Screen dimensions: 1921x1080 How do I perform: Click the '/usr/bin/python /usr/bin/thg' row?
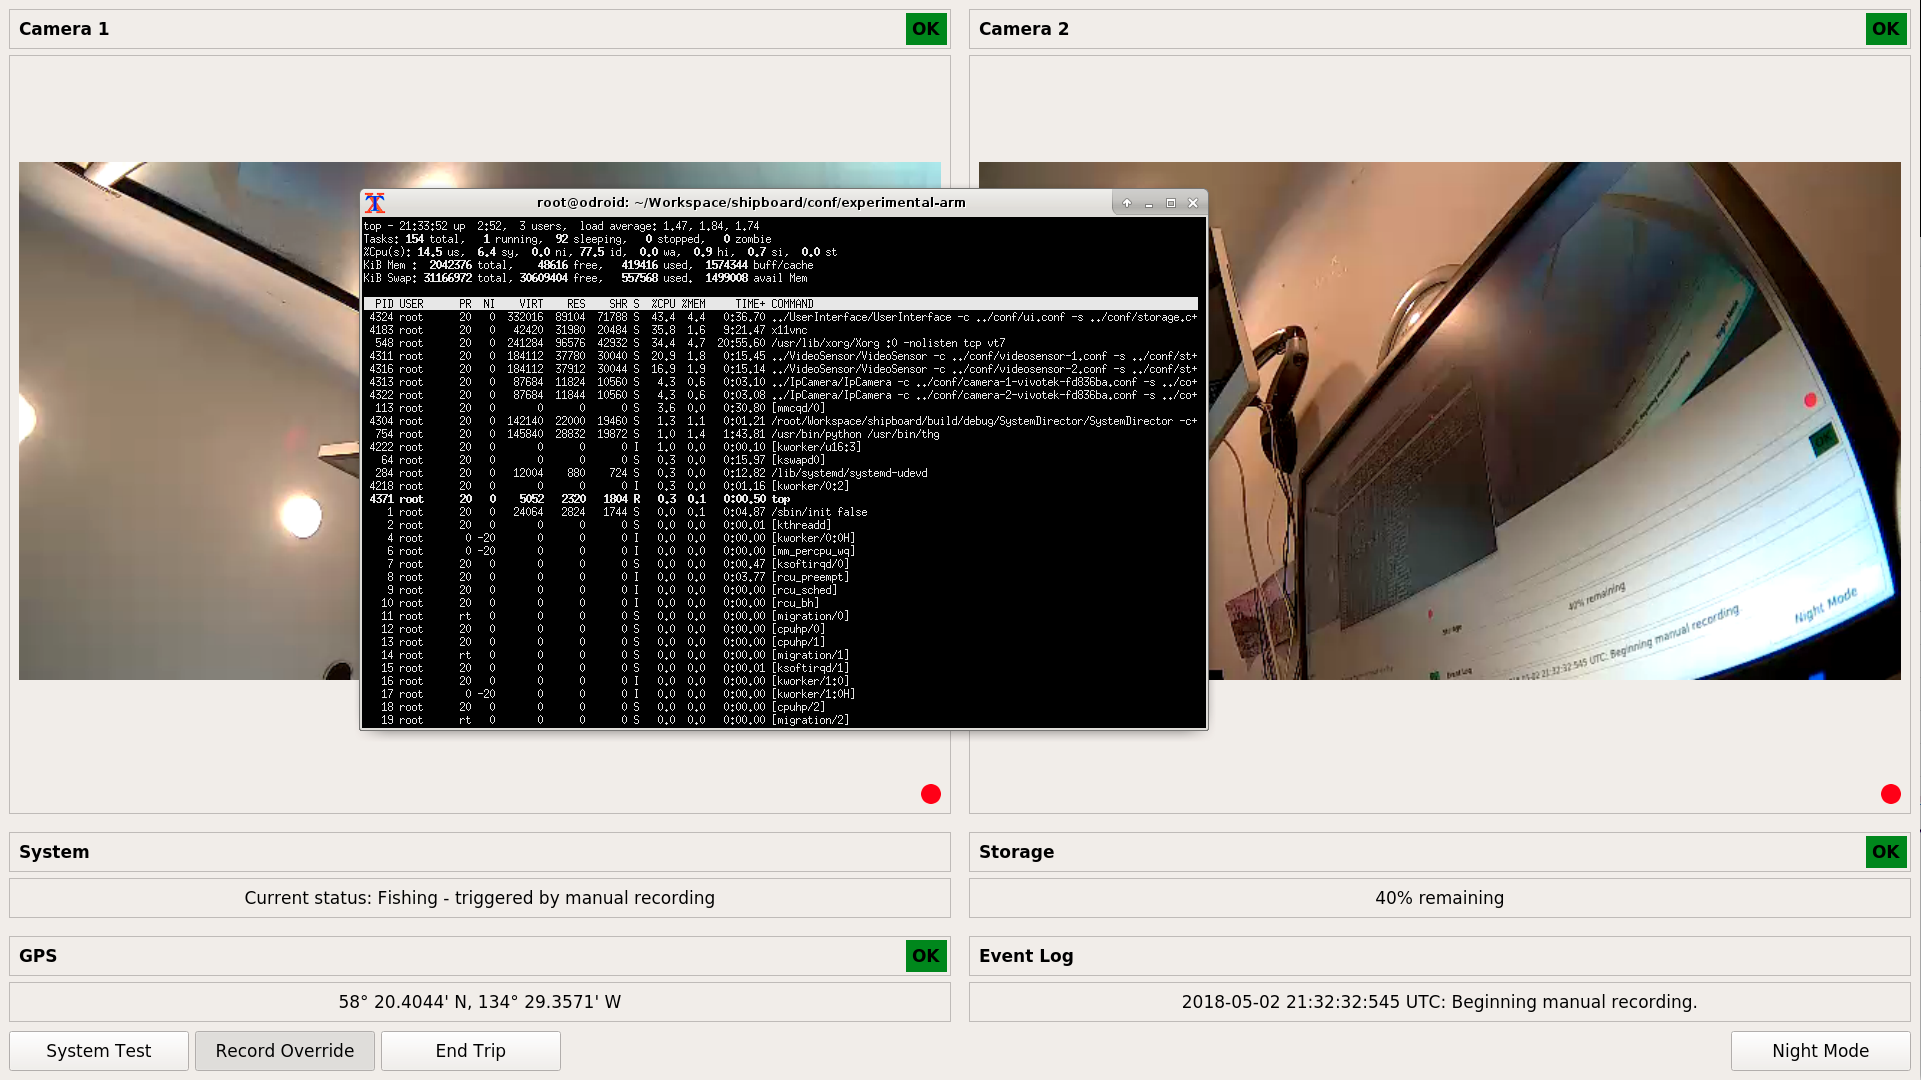(x=781, y=434)
